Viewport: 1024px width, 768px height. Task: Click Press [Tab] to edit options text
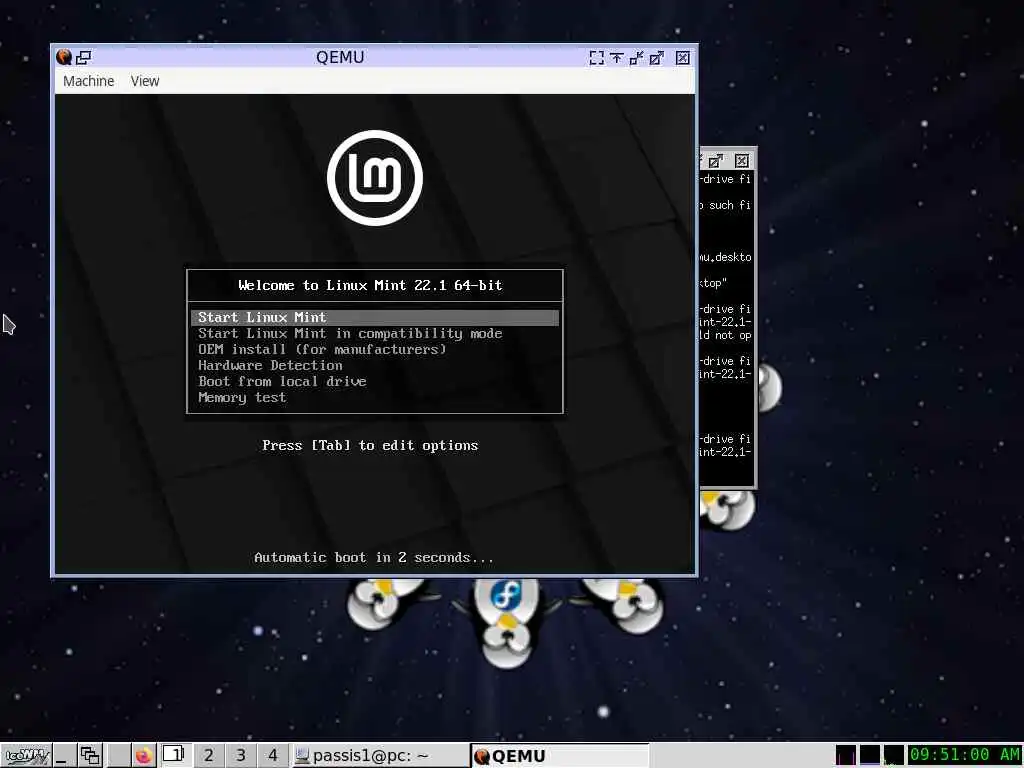click(370, 445)
